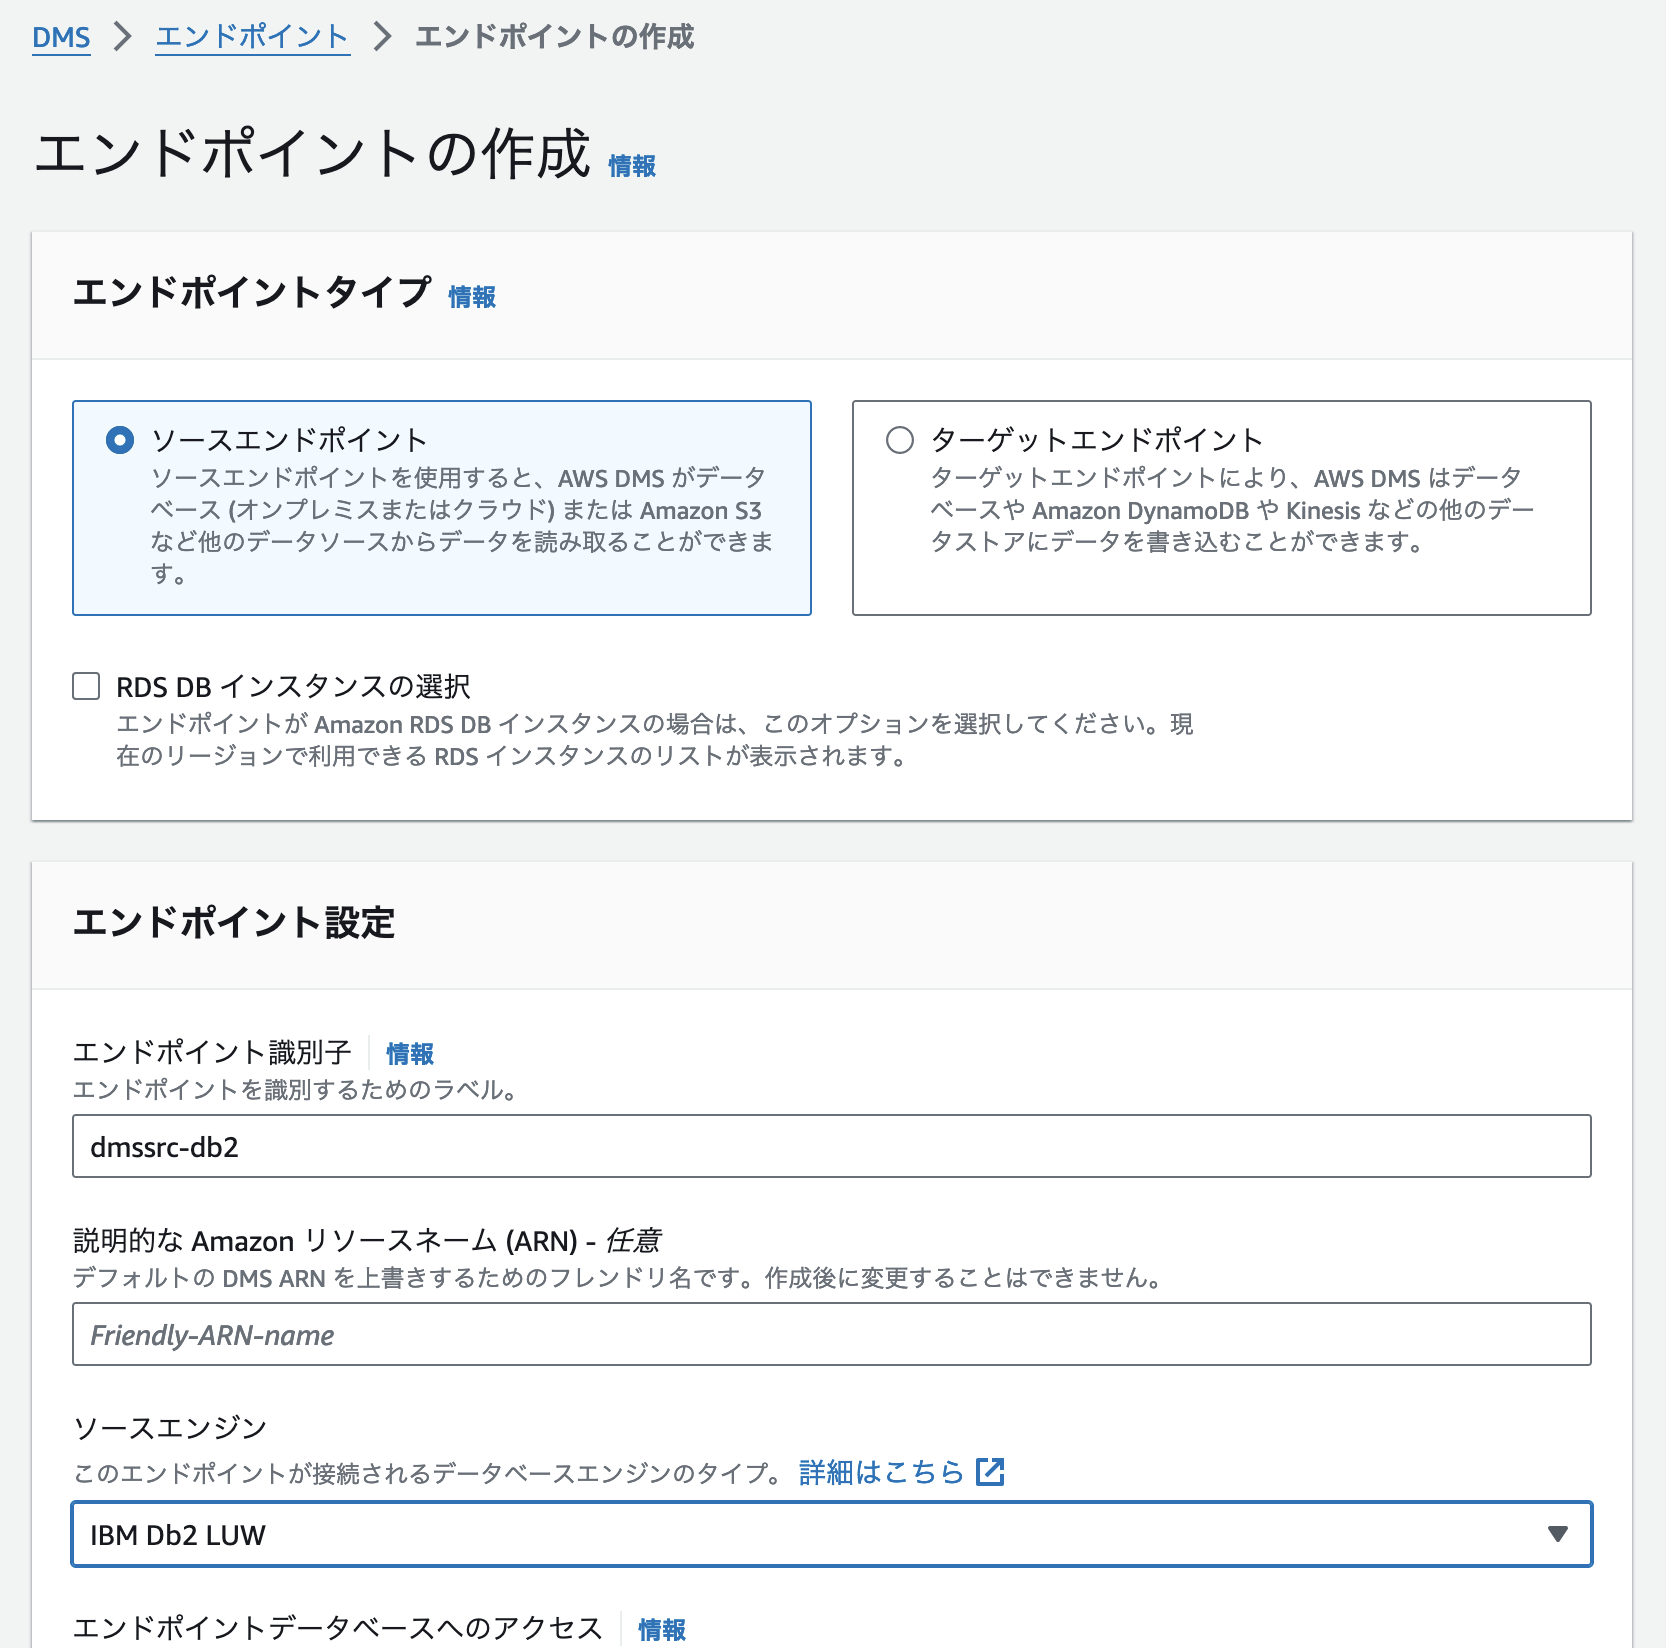Click RDS DB インスタンスの選択 label text
The width and height of the screenshot is (1666, 1648).
point(293,687)
